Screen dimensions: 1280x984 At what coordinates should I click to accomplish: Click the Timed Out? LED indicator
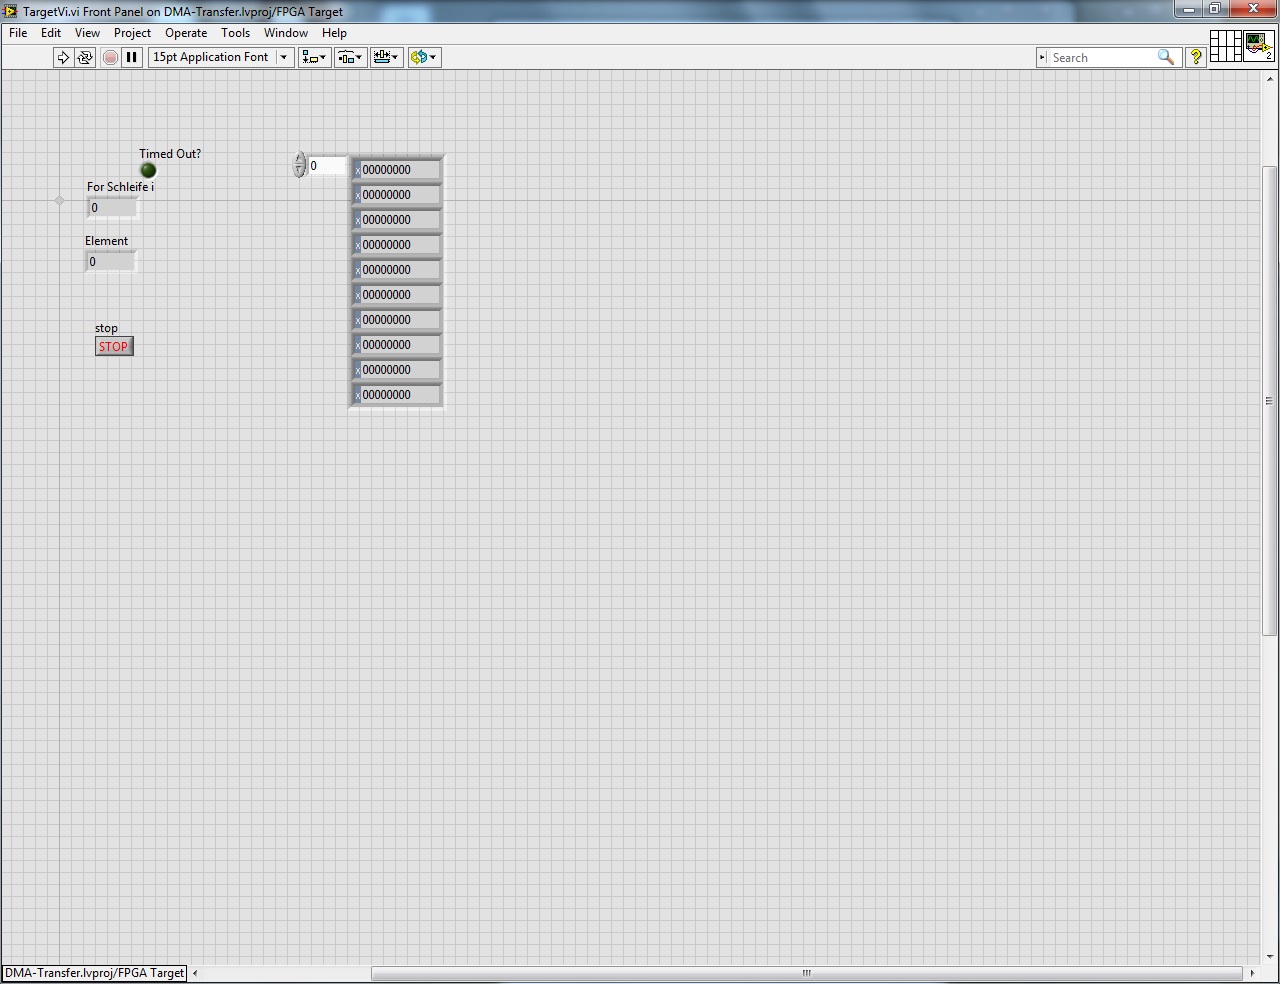pyautogui.click(x=148, y=170)
